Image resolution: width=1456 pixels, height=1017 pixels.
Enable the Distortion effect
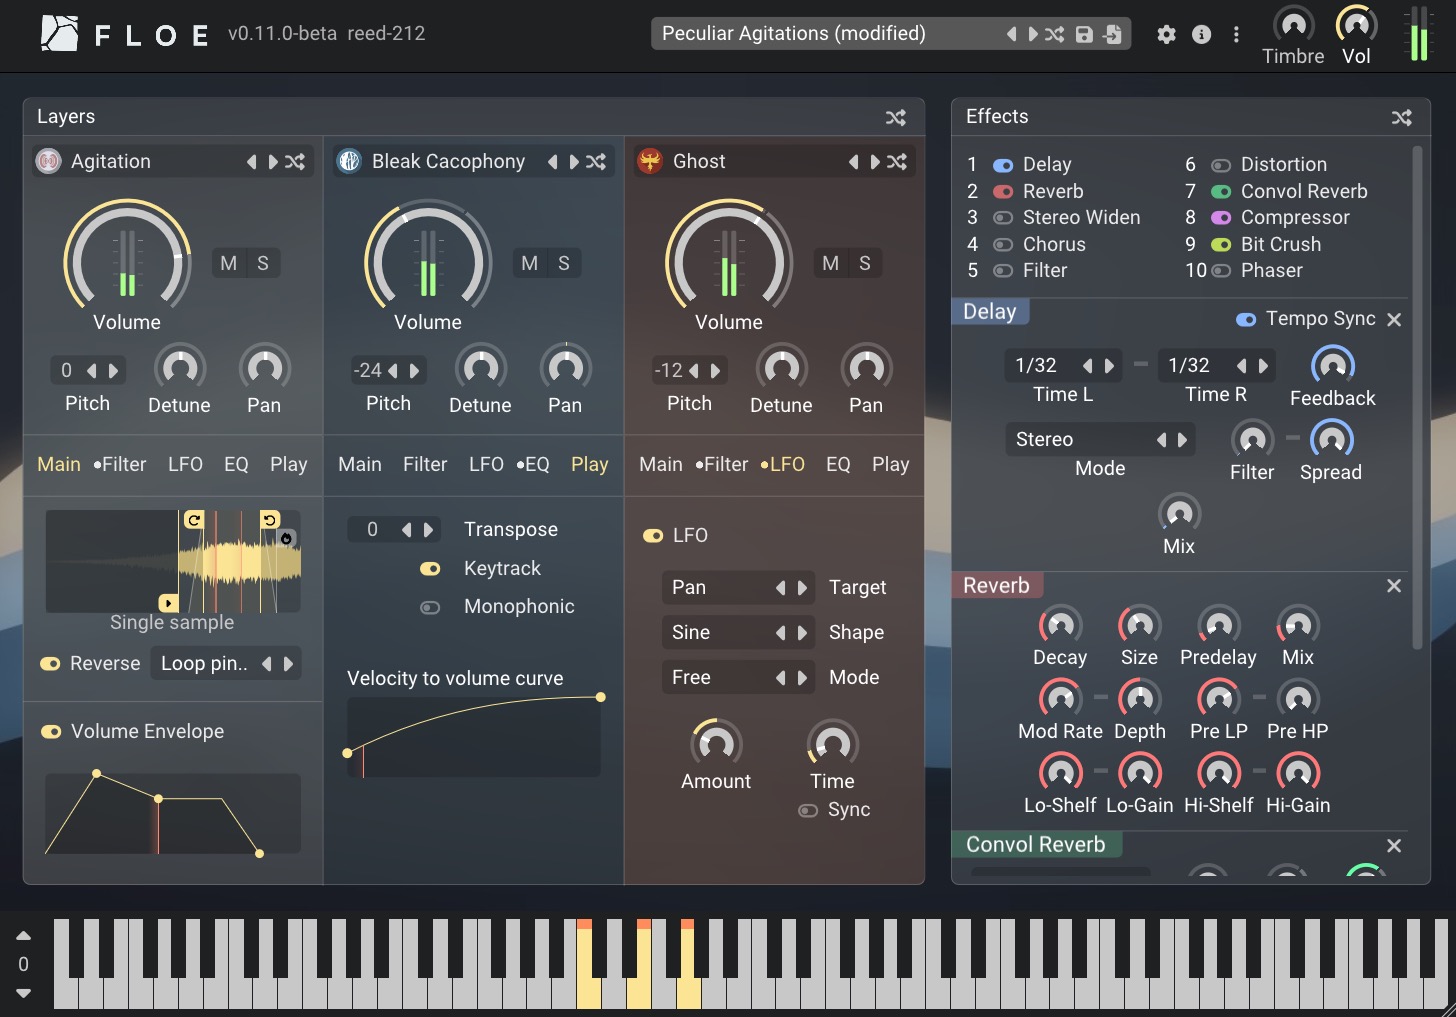[1221, 165]
